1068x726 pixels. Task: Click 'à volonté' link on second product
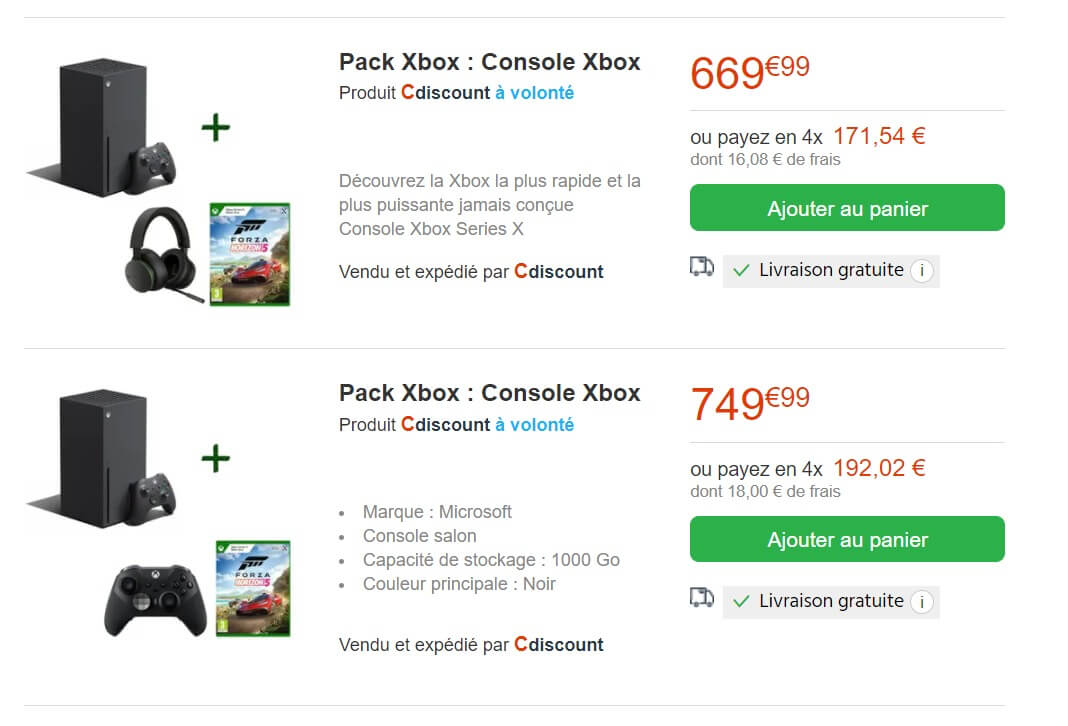click(534, 425)
